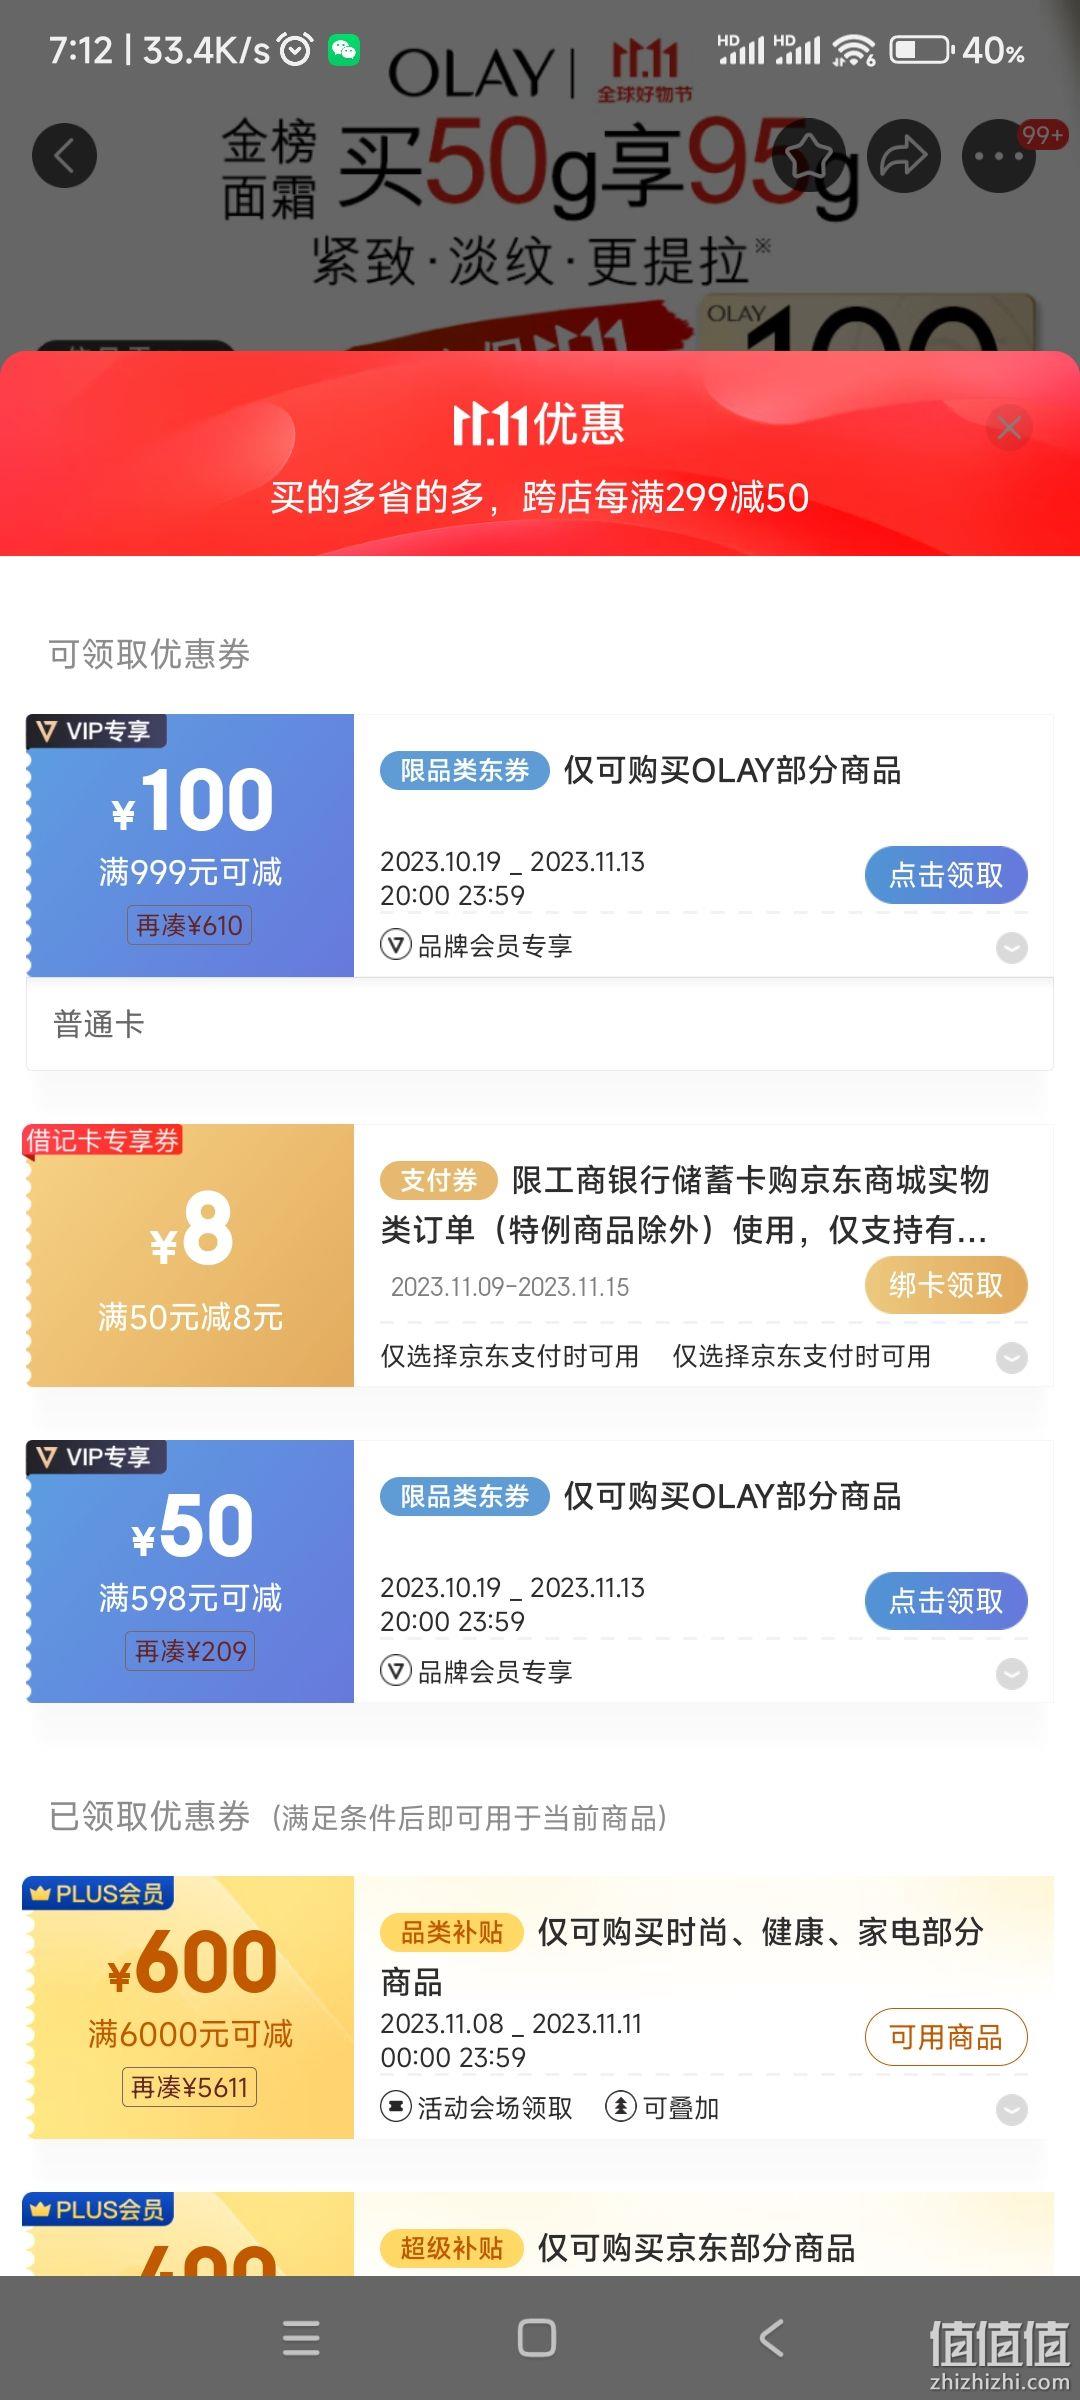
Task: Expand details of the ¥100 coupon
Action: tap(1012, 947)
